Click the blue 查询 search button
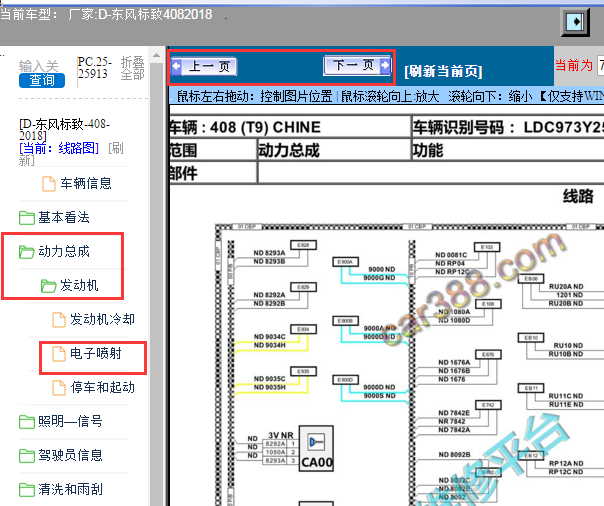 [42, 80]
